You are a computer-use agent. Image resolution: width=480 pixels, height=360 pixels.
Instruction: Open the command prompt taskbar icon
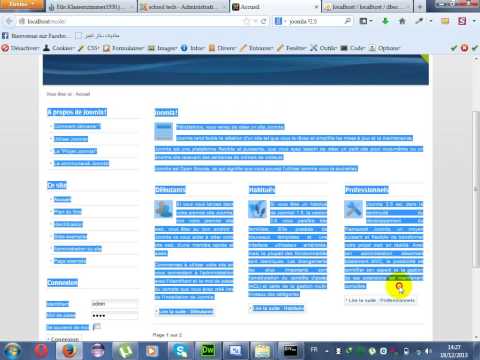290,351
